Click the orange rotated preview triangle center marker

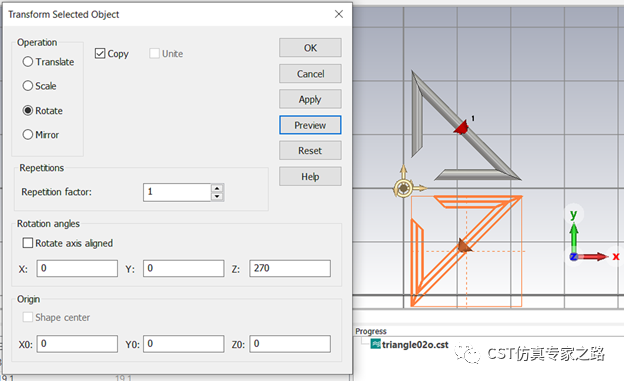click(x=464, y=245)
